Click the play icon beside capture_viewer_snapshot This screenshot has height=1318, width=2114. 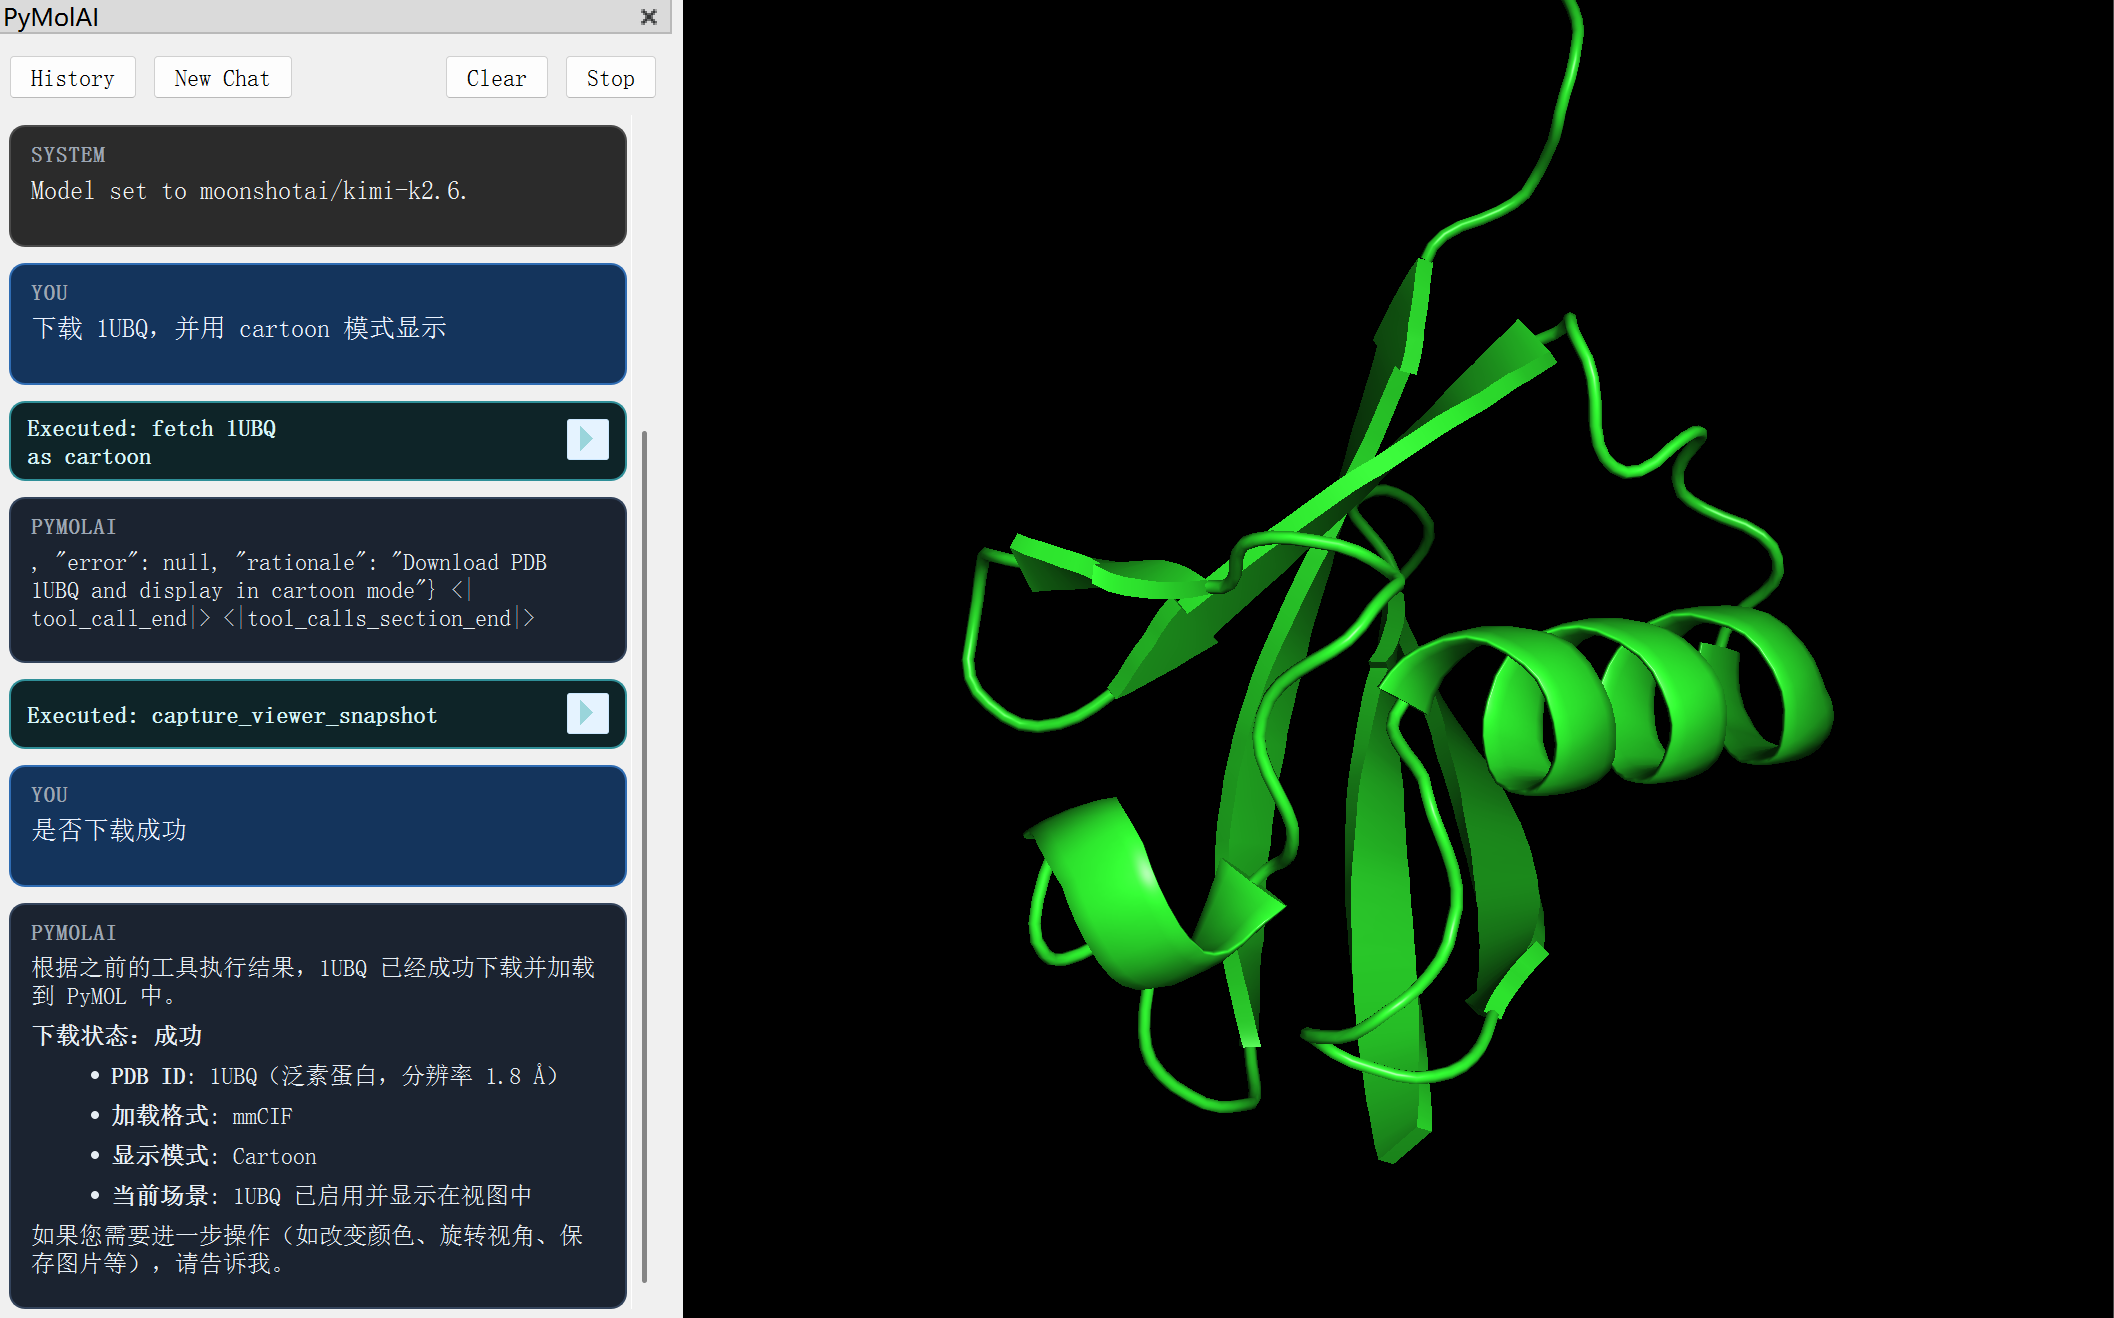[x=587, y=713]
